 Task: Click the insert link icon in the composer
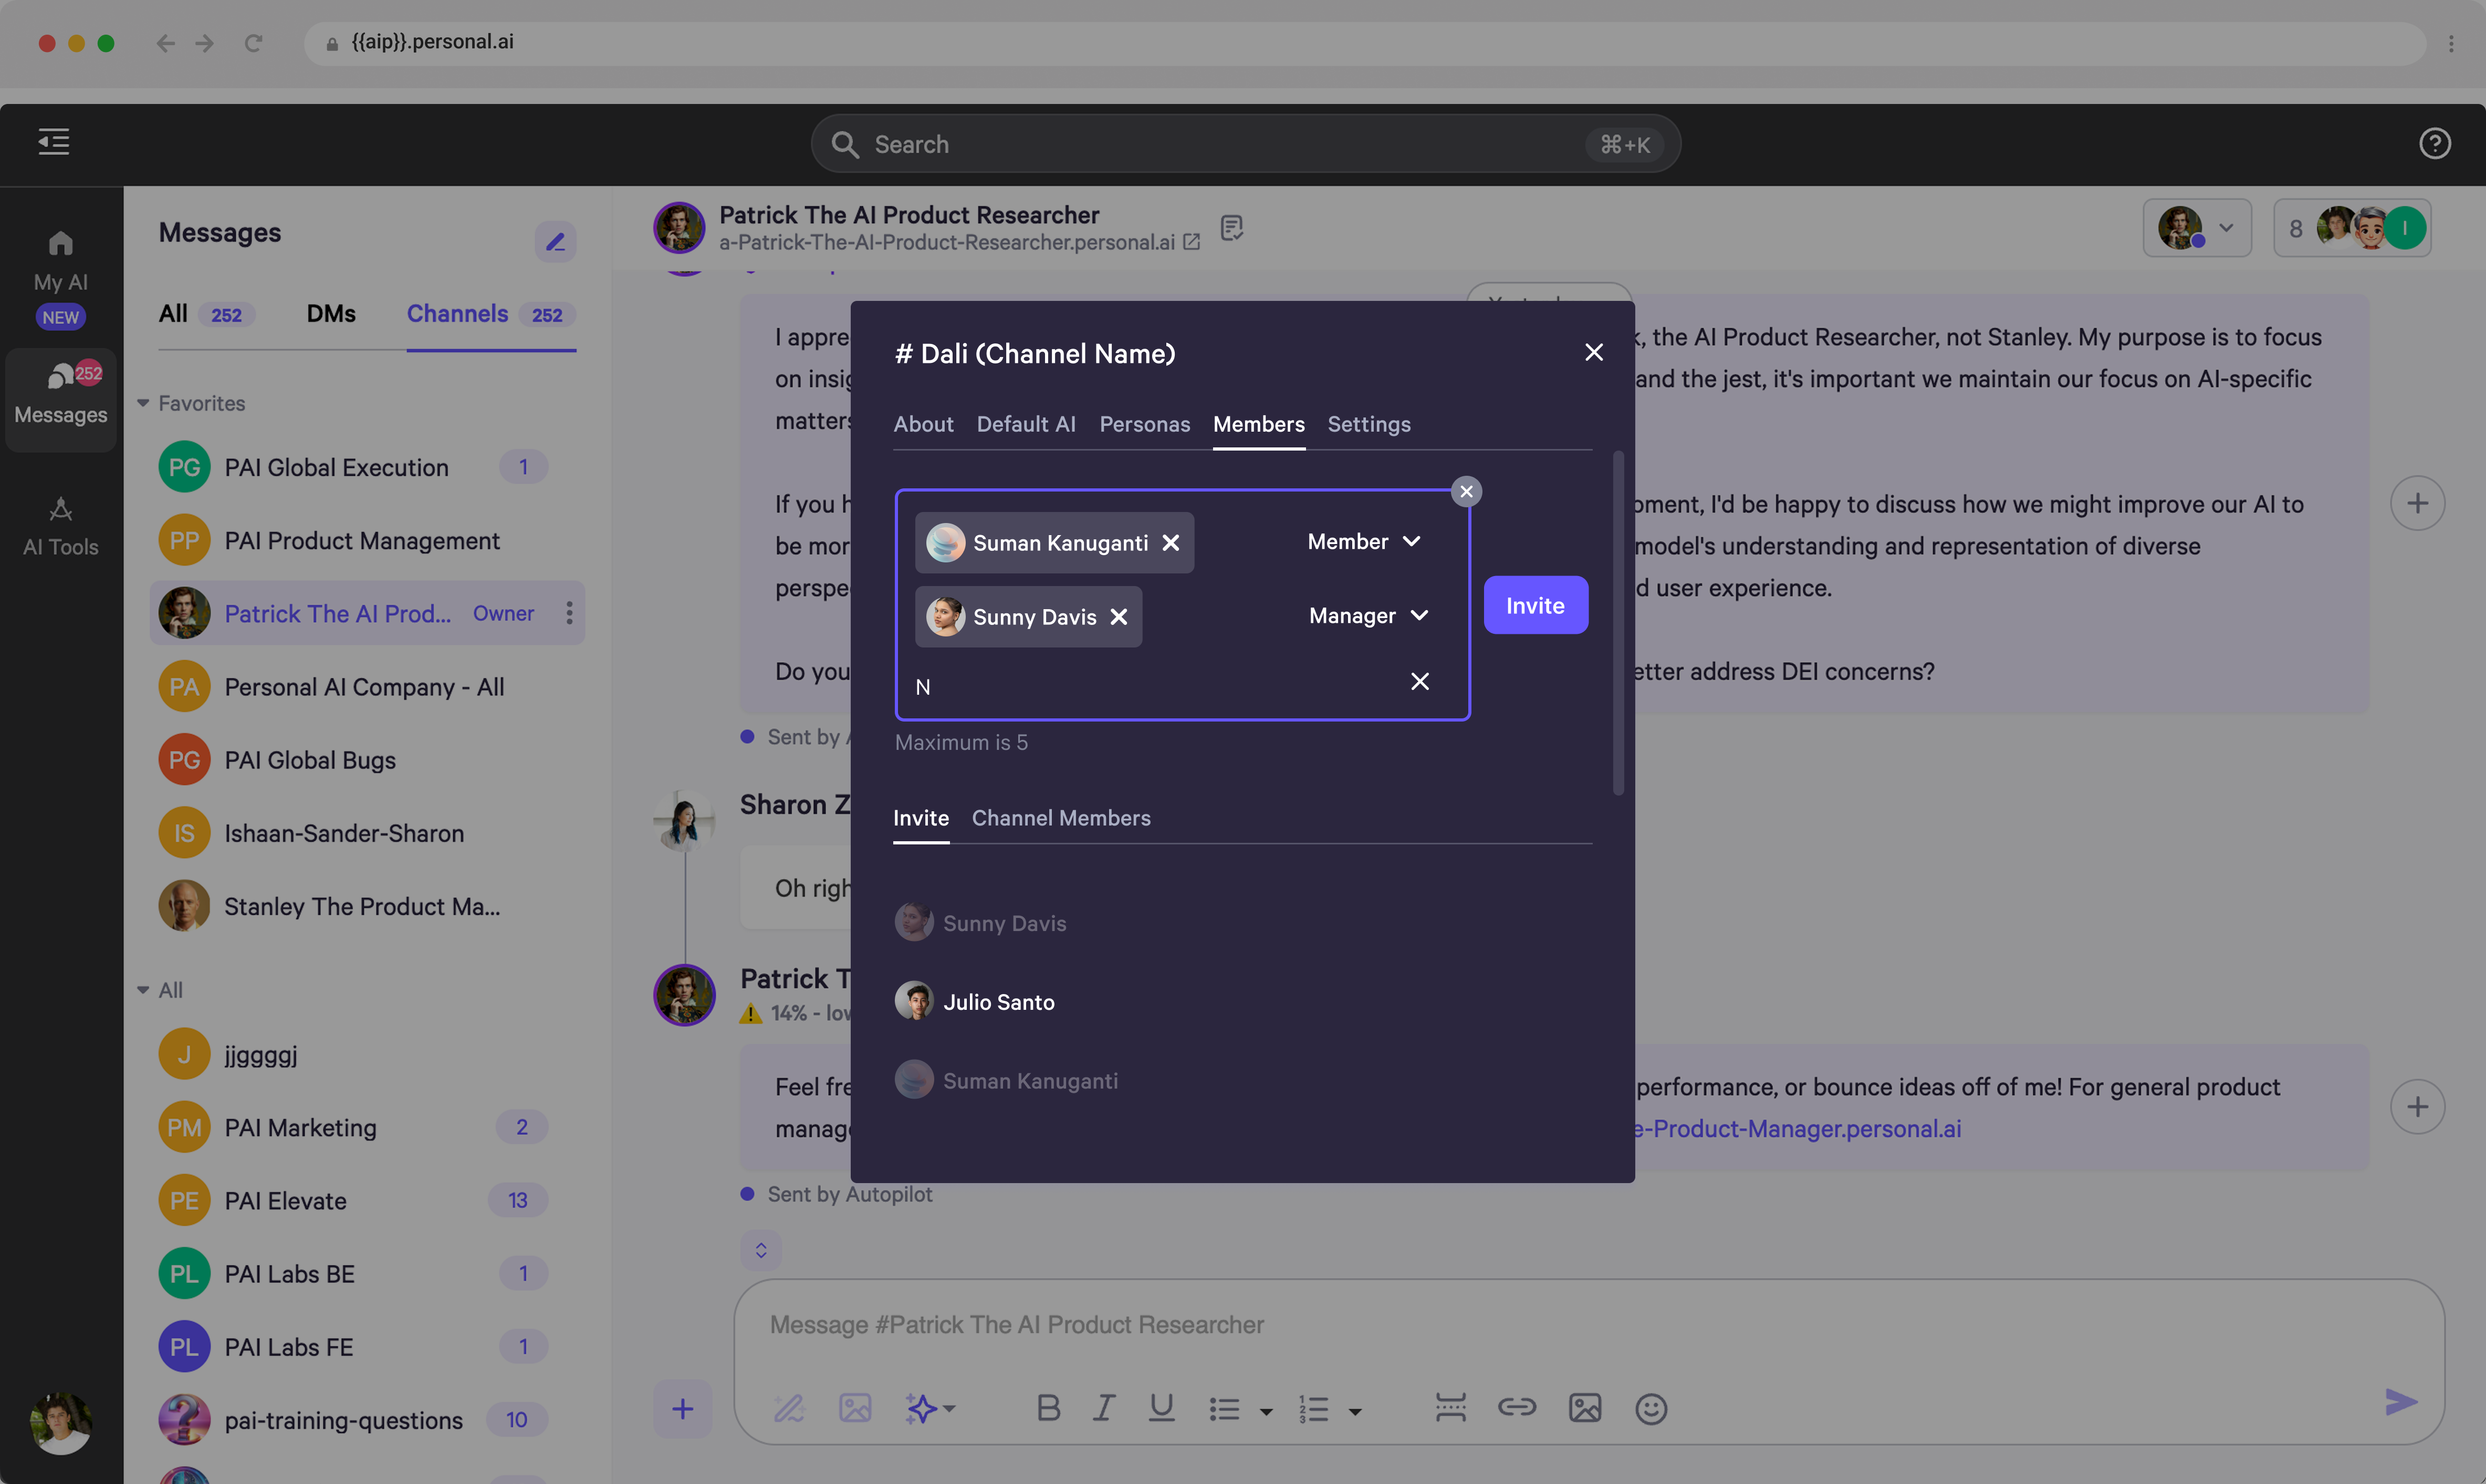(1516, 1408)
